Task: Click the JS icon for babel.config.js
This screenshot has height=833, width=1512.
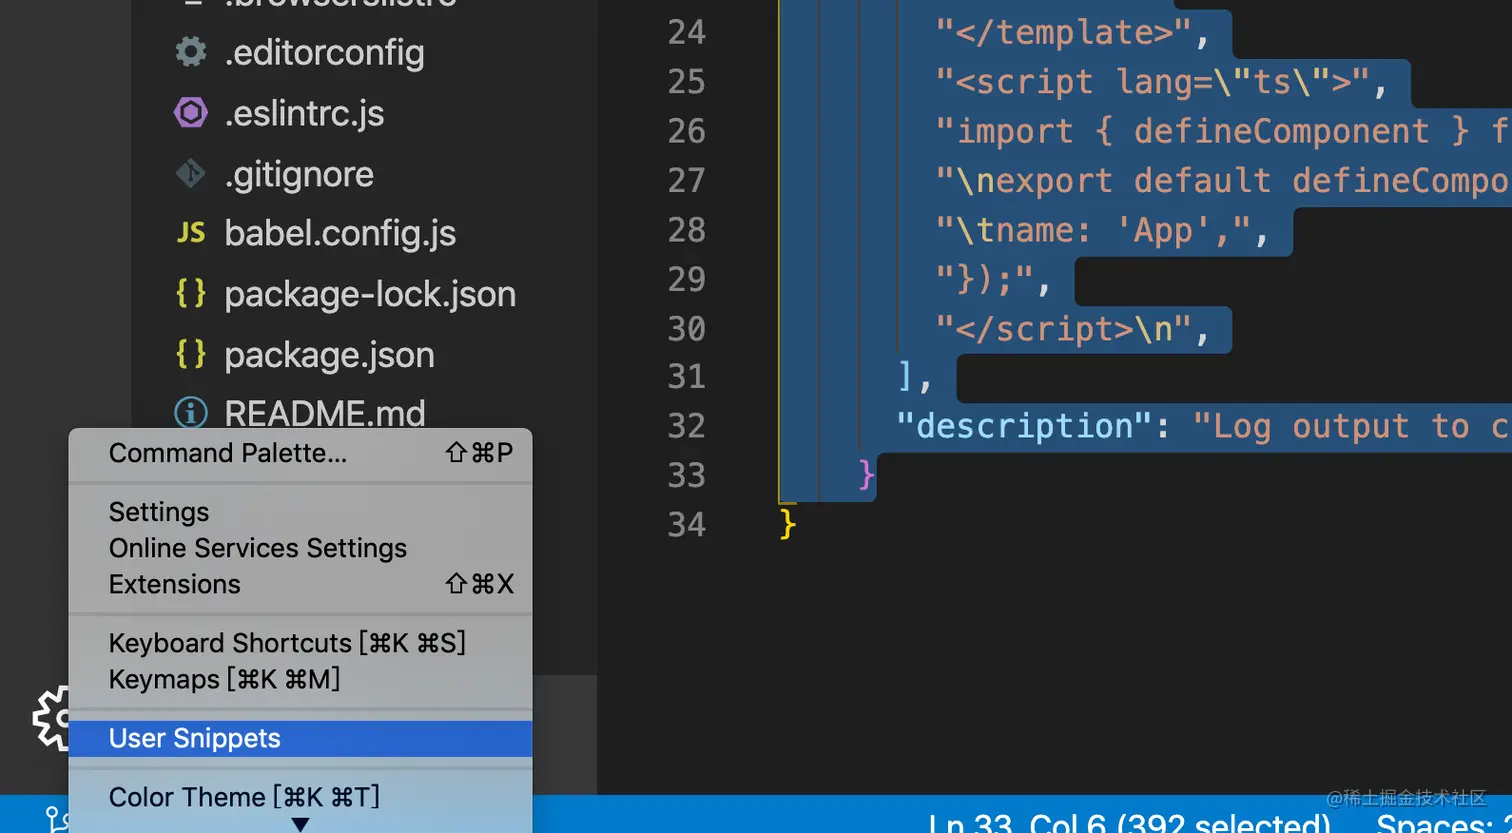Action: click(190, 233)
